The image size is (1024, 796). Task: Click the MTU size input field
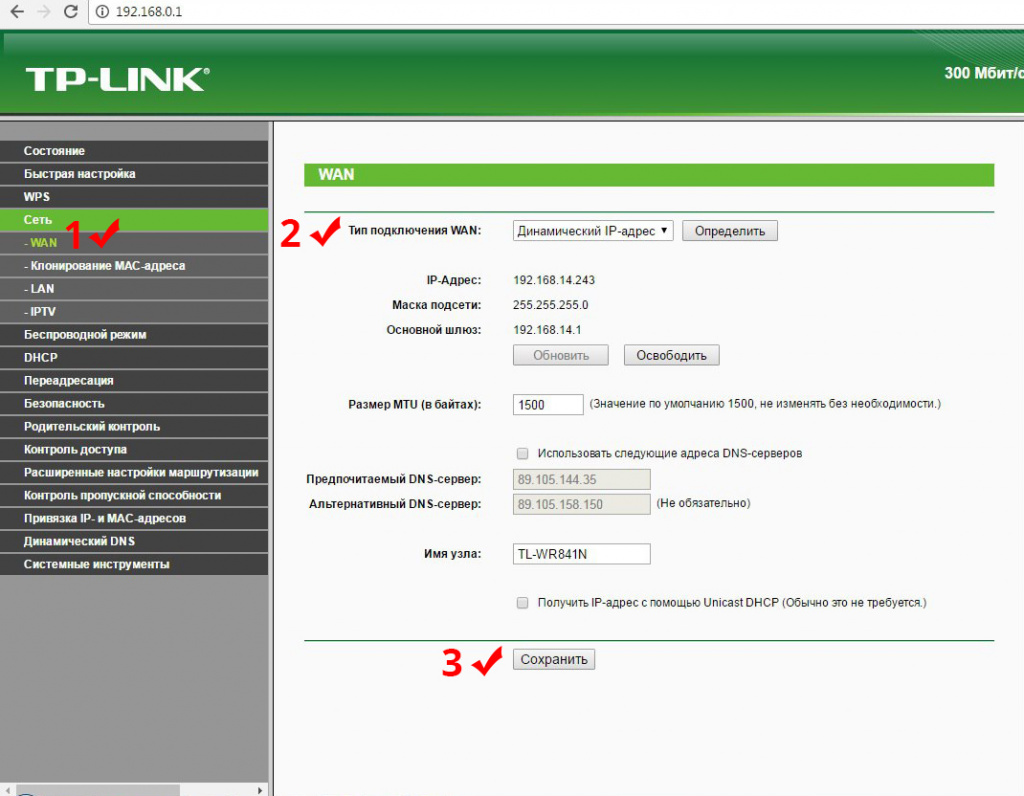pyautogui.click(x=548, y=405)
